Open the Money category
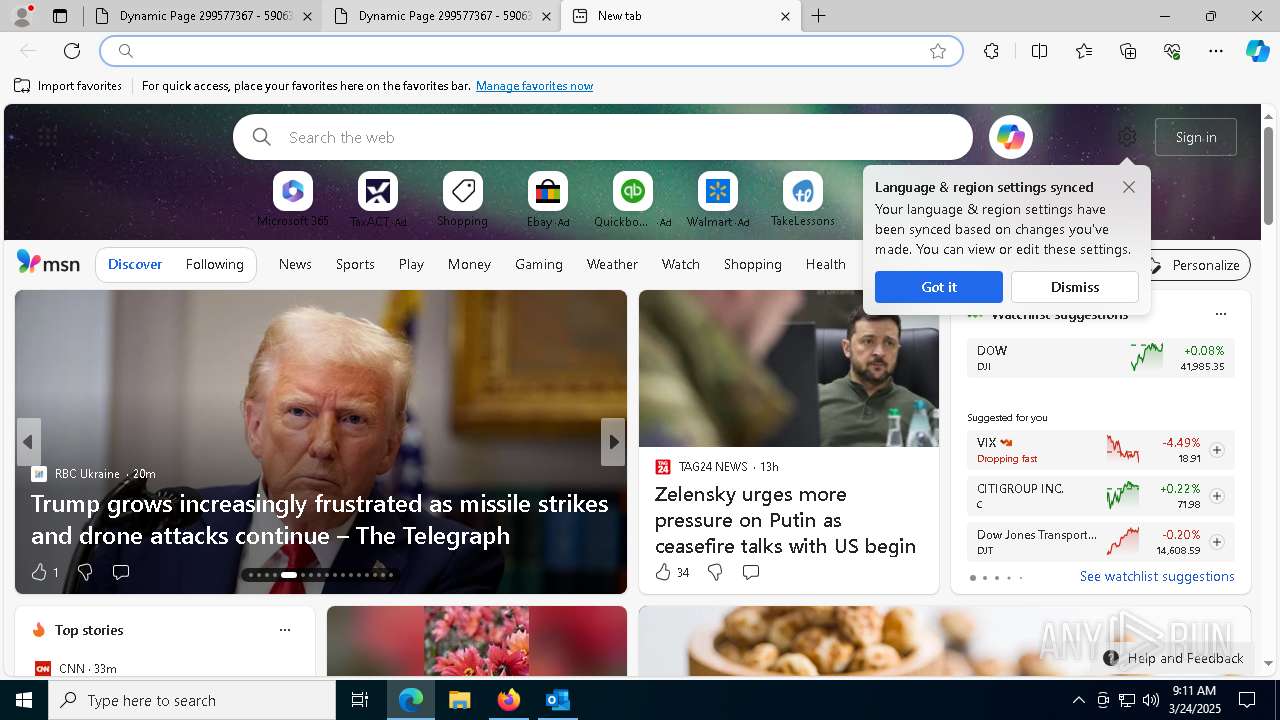1280x720 pixels. [469, 264]
